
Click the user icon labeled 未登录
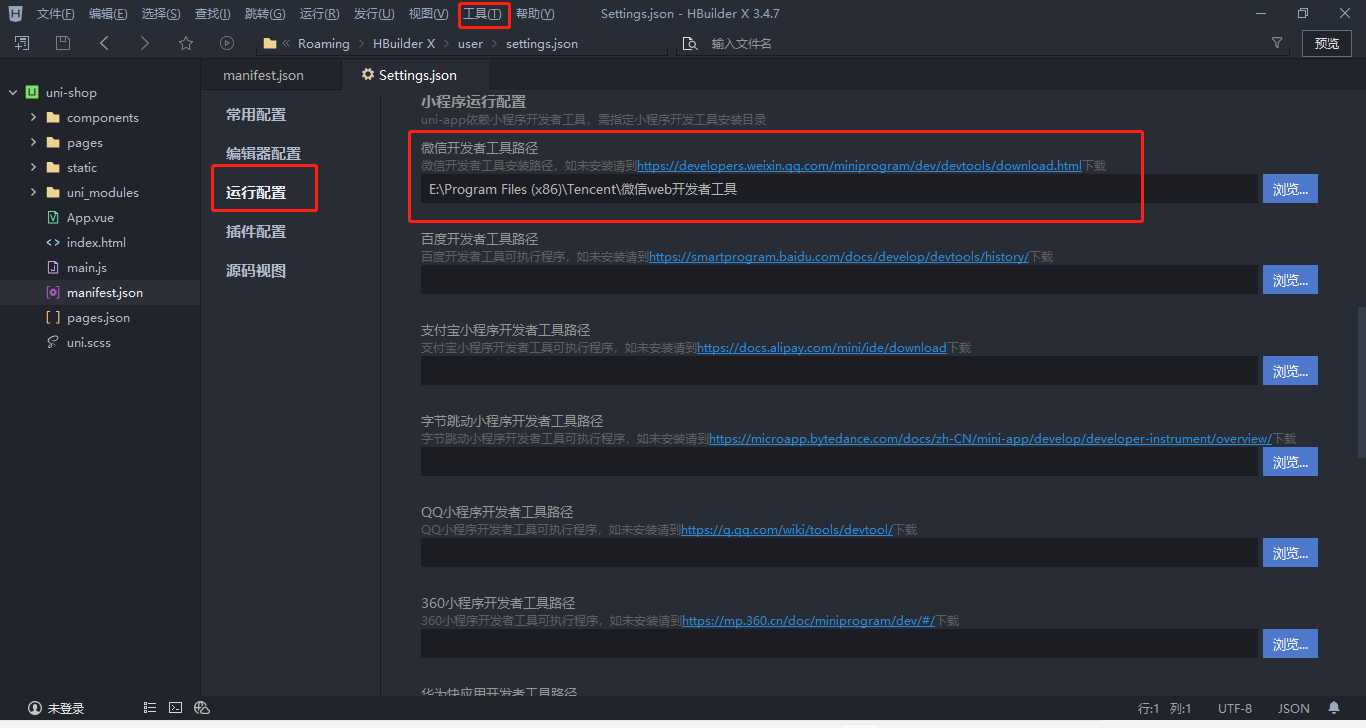coord(34,708)
